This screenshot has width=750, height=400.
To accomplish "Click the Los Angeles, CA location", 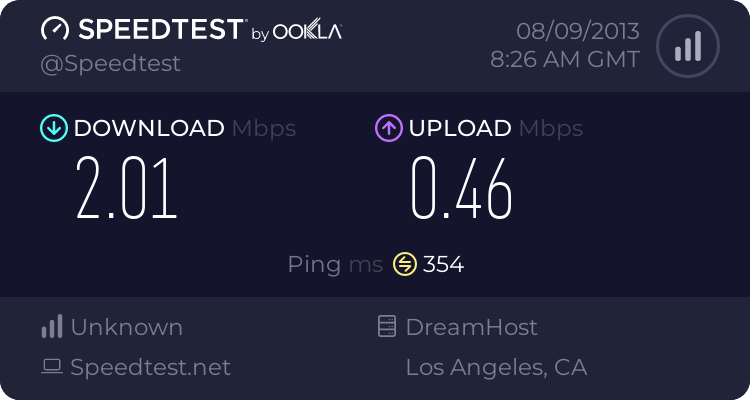I will tap(496, 367).
